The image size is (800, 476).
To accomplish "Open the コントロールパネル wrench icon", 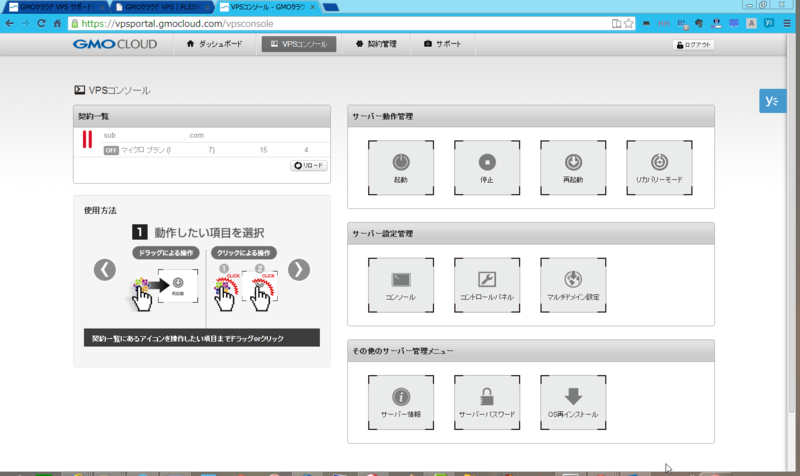I will click(487, 285).
